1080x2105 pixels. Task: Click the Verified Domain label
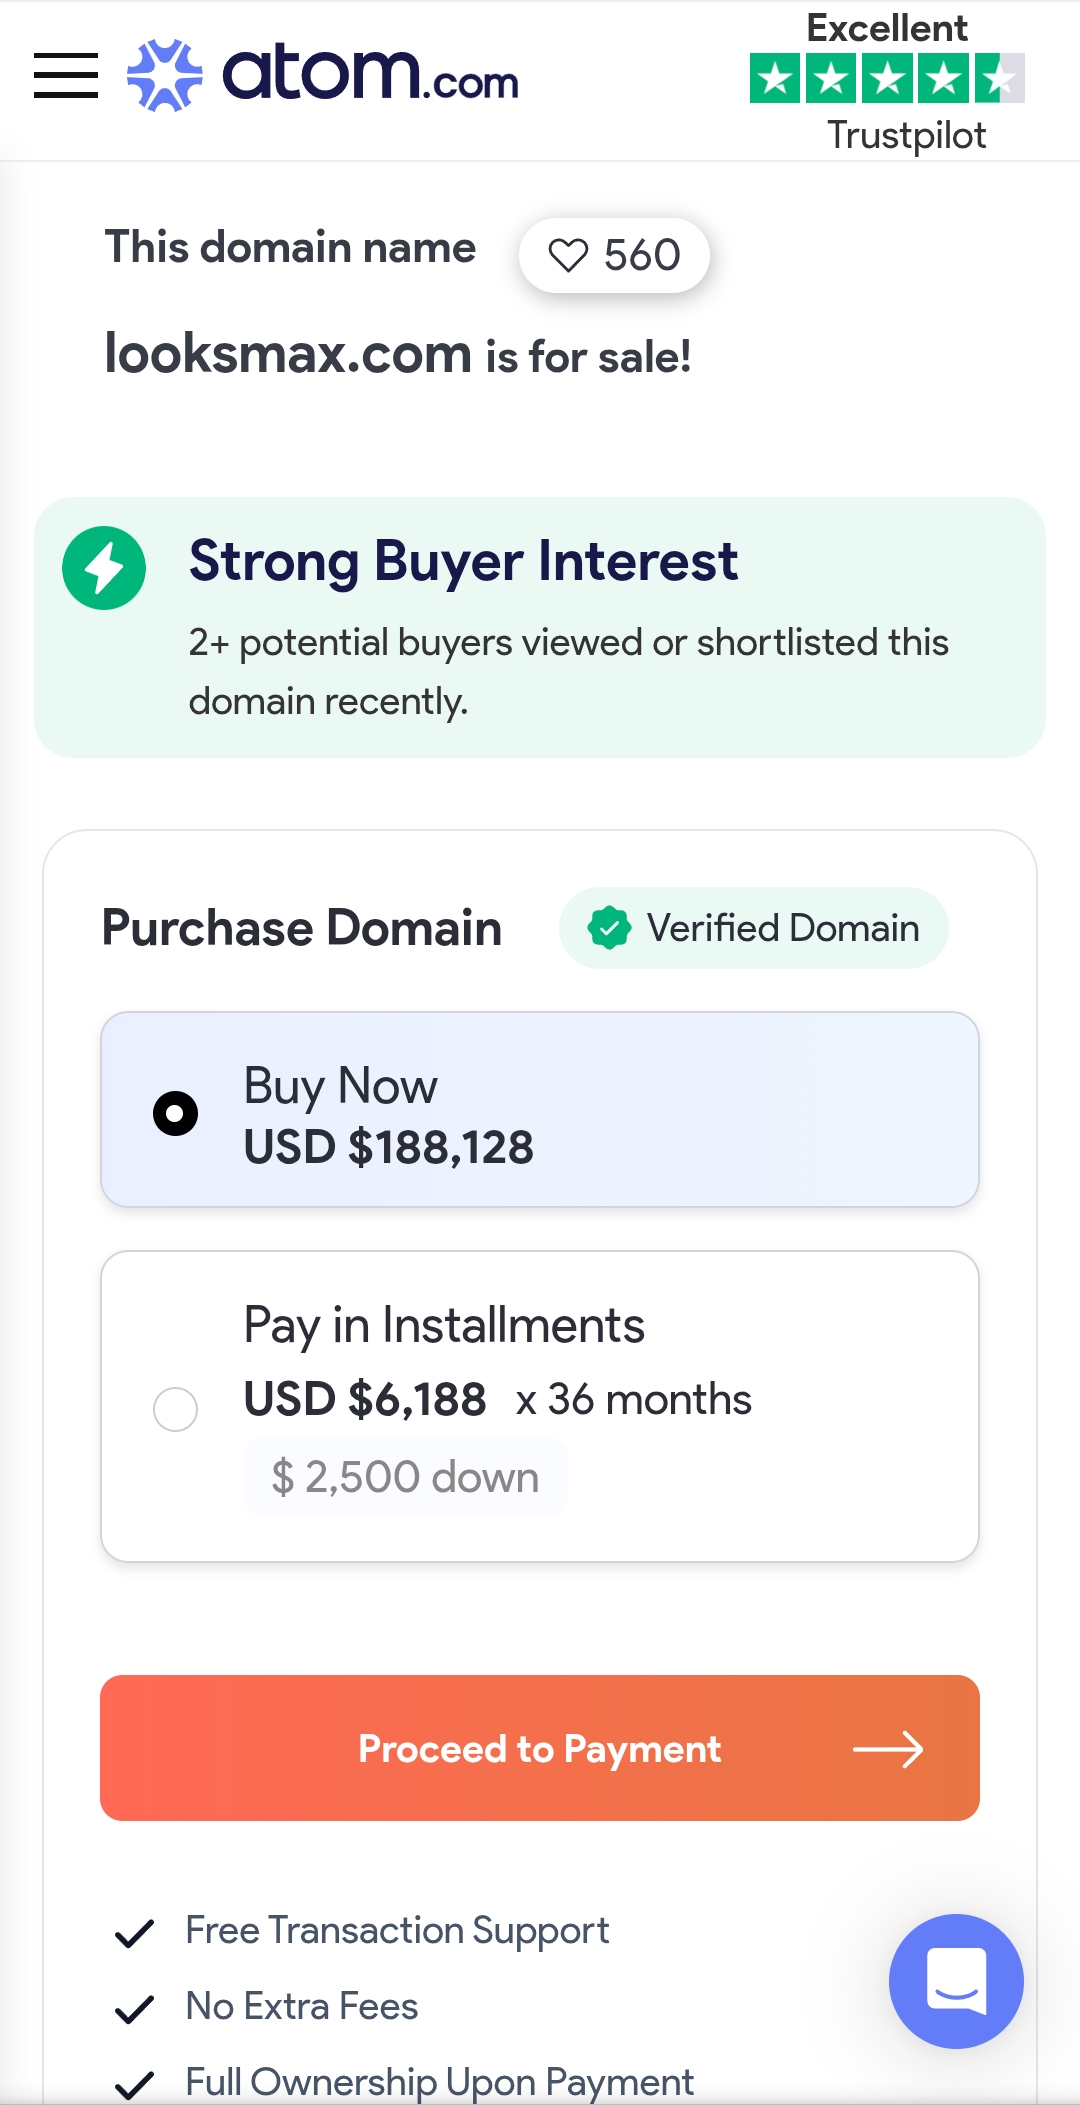click(x=782, y=928)
